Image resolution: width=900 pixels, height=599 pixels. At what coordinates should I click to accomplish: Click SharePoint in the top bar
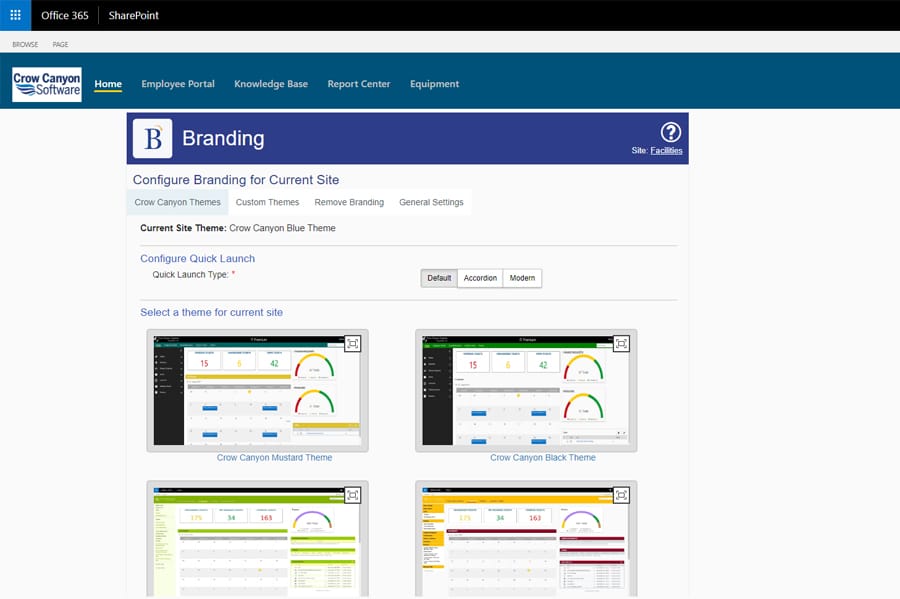(134, 15)
